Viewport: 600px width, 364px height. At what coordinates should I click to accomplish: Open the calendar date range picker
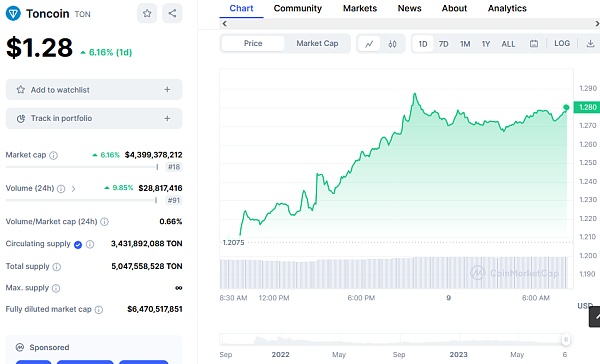pos(534,44)
